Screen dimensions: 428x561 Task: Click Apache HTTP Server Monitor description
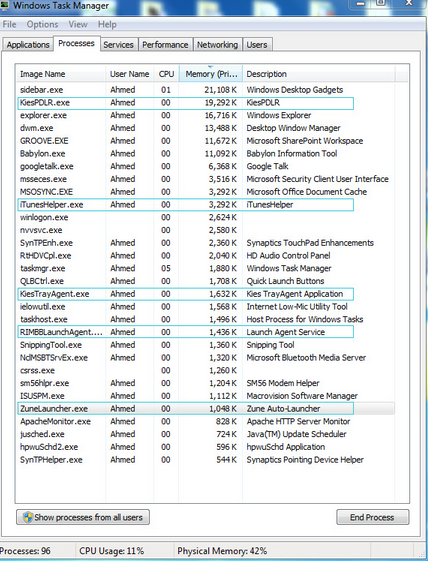pos(298,421)
